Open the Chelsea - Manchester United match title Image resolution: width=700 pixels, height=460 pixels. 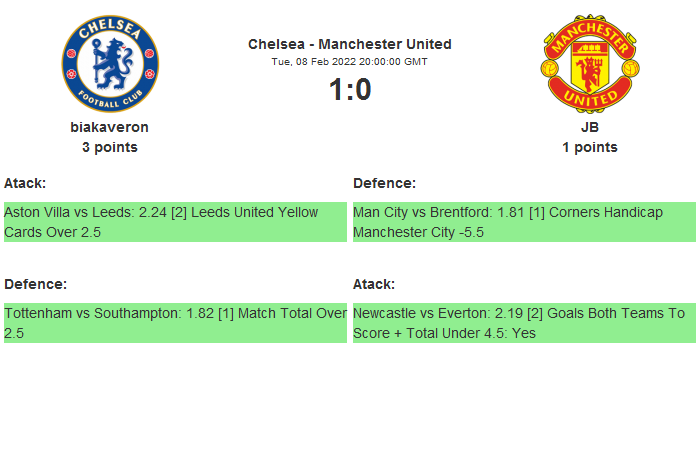coord(349,44)
